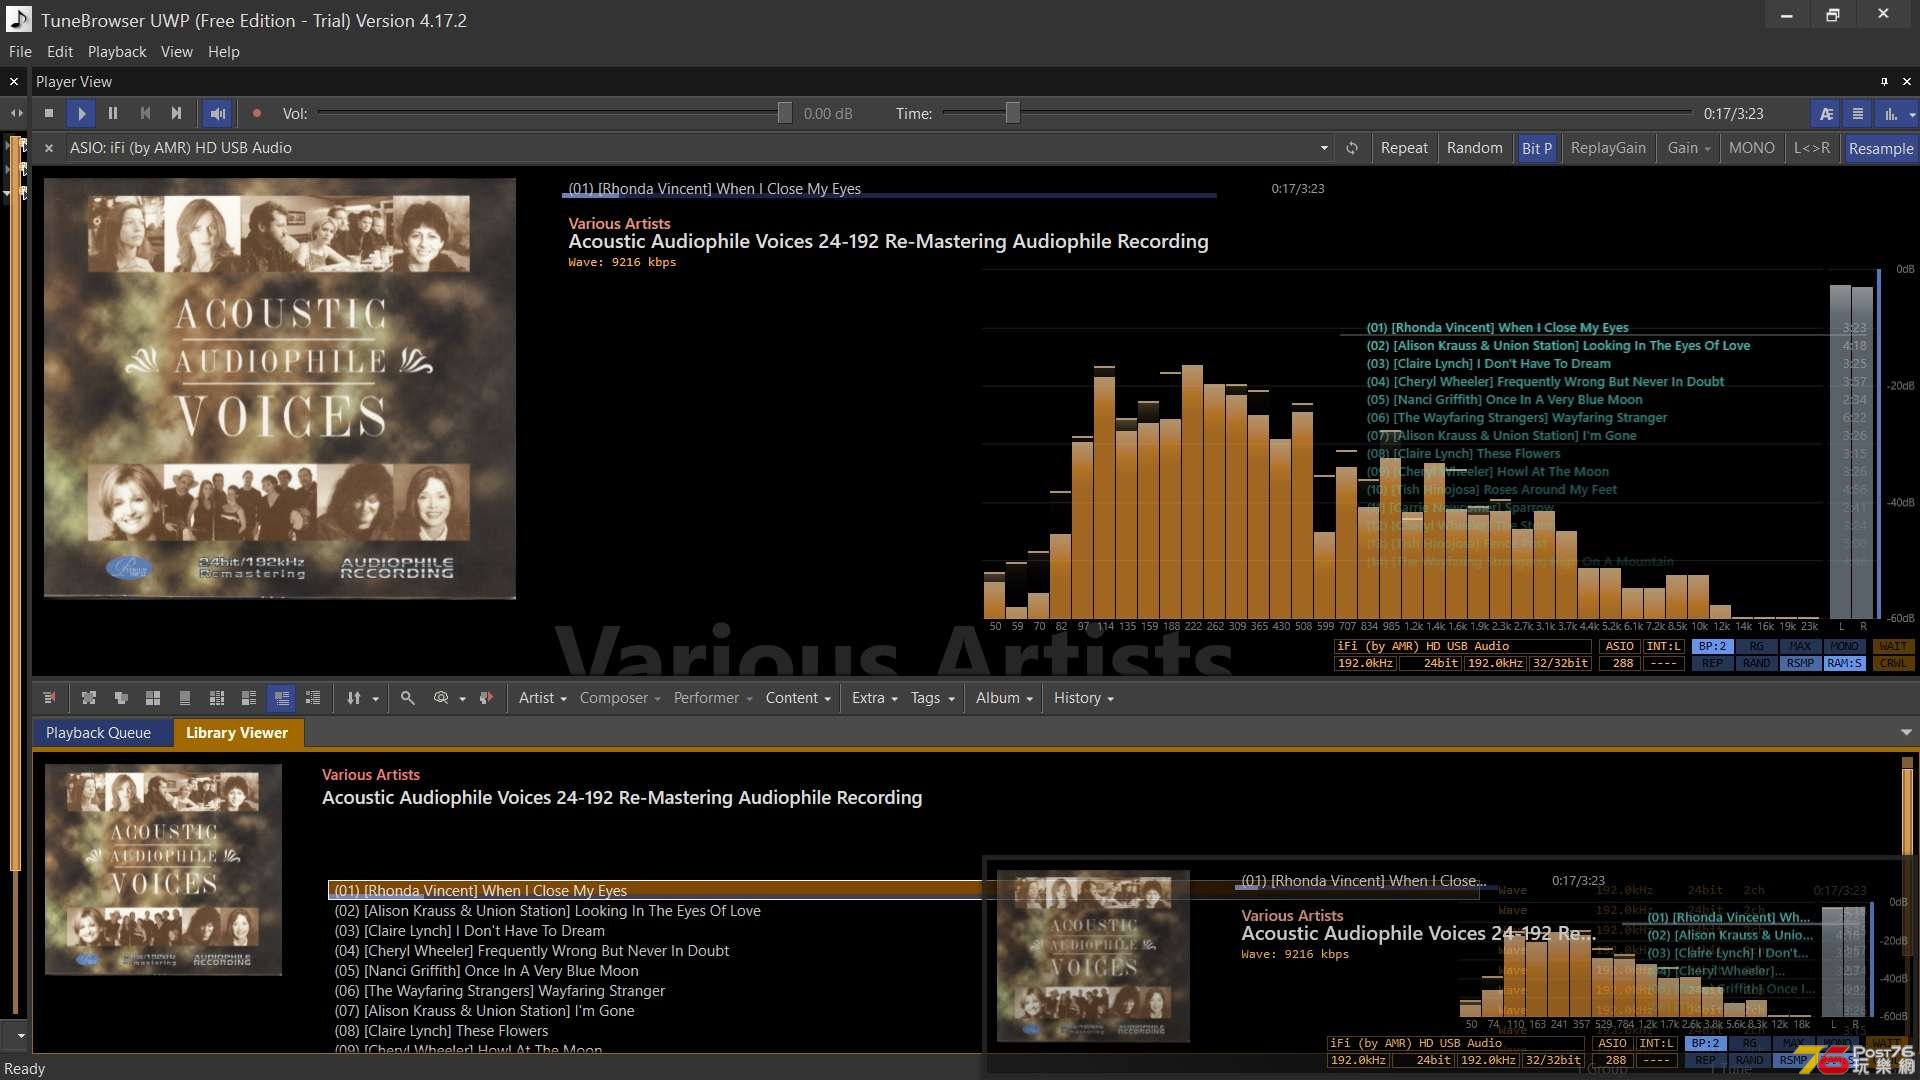Open the filter icon's dropdown arrow
This screenshot has height=1080, width=1920.
point(462,699)
